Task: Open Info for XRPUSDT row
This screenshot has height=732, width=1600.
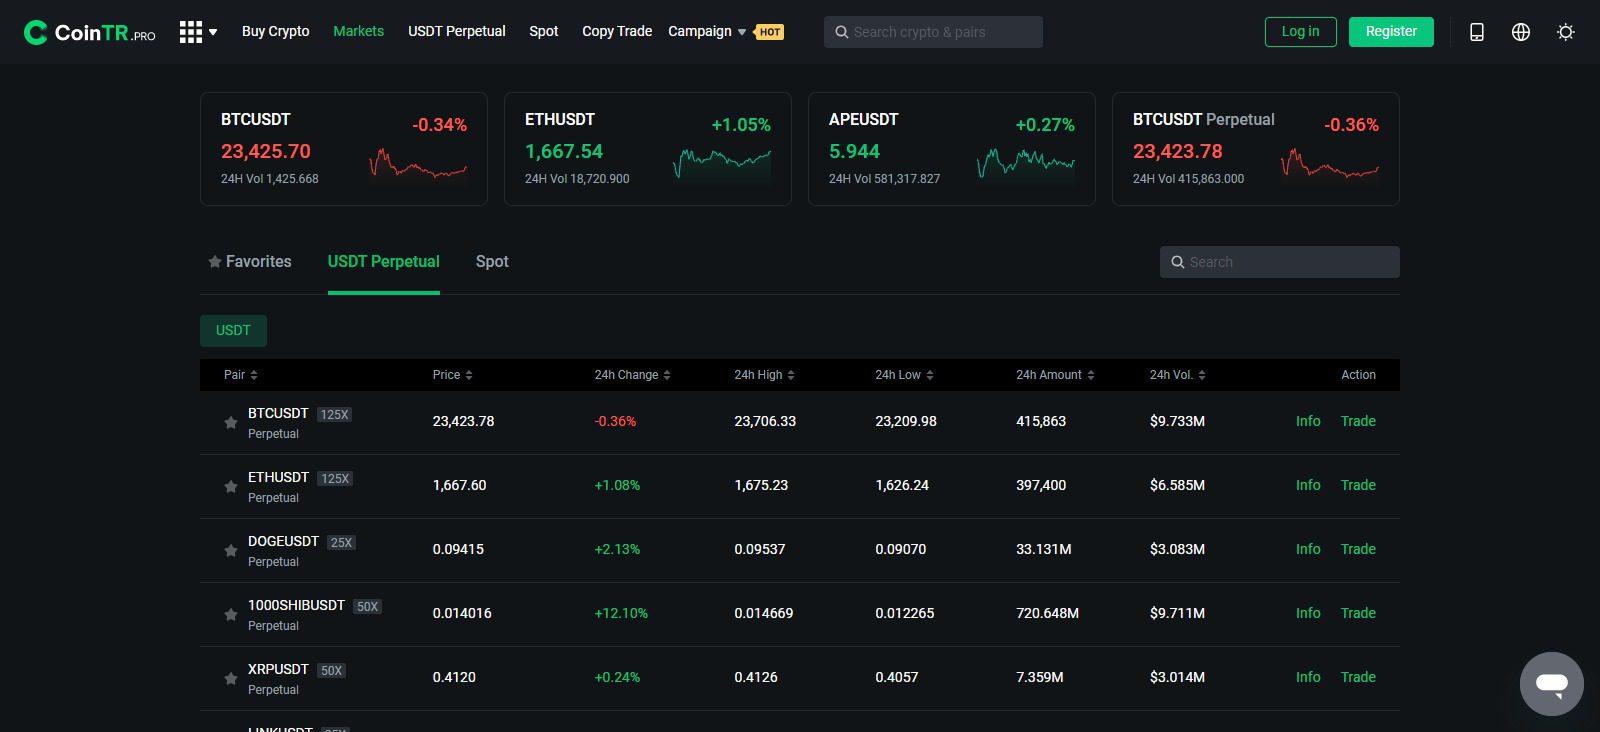Action: (x=1308, y=677)
